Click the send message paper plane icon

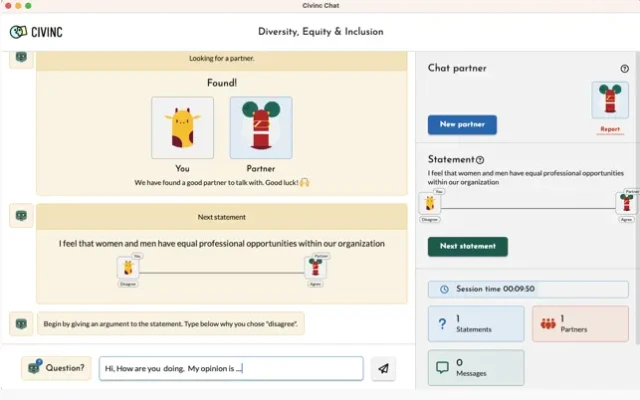coord(383,368)
